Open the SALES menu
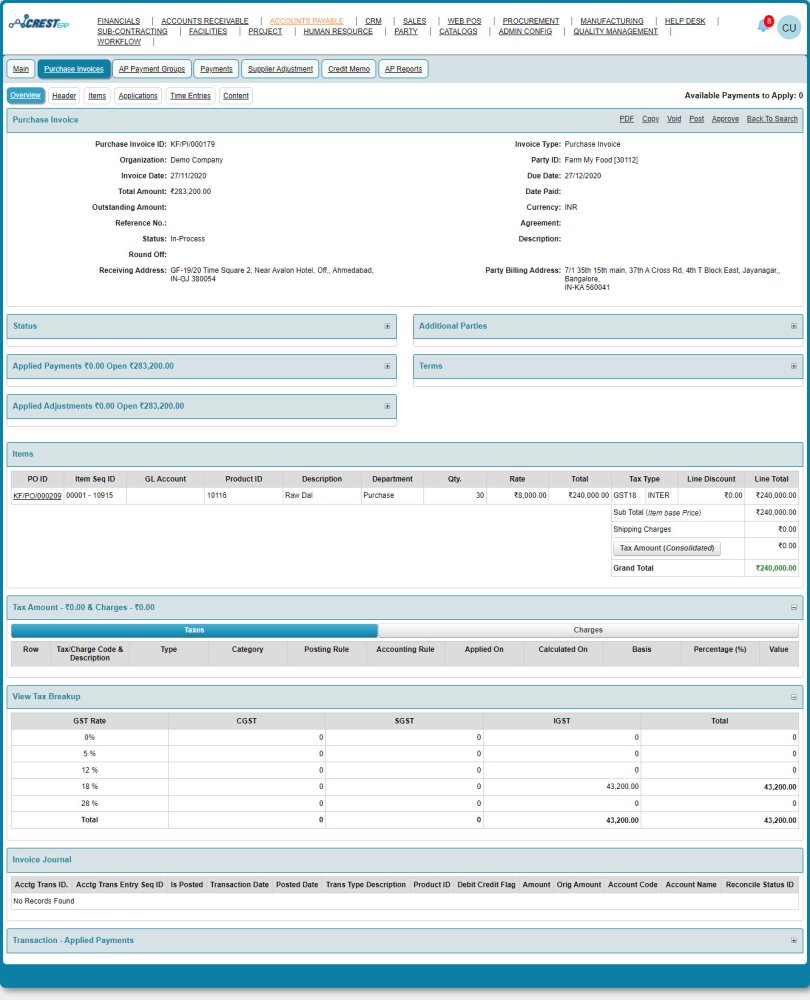Viewport: 810px width, 1000px height. [414, 20]
